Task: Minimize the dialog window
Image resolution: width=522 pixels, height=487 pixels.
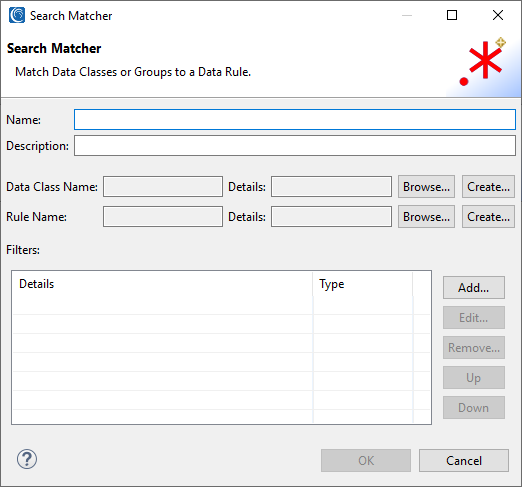Action: pos(407,15)
